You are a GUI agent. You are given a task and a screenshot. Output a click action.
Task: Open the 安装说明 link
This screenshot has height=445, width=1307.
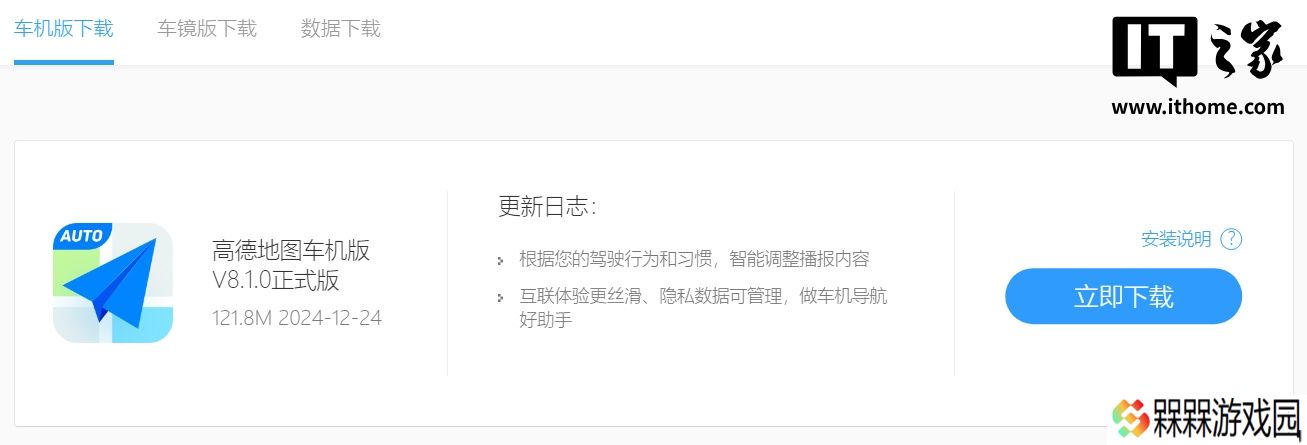pyautogui.click(x=1176, y=239)
